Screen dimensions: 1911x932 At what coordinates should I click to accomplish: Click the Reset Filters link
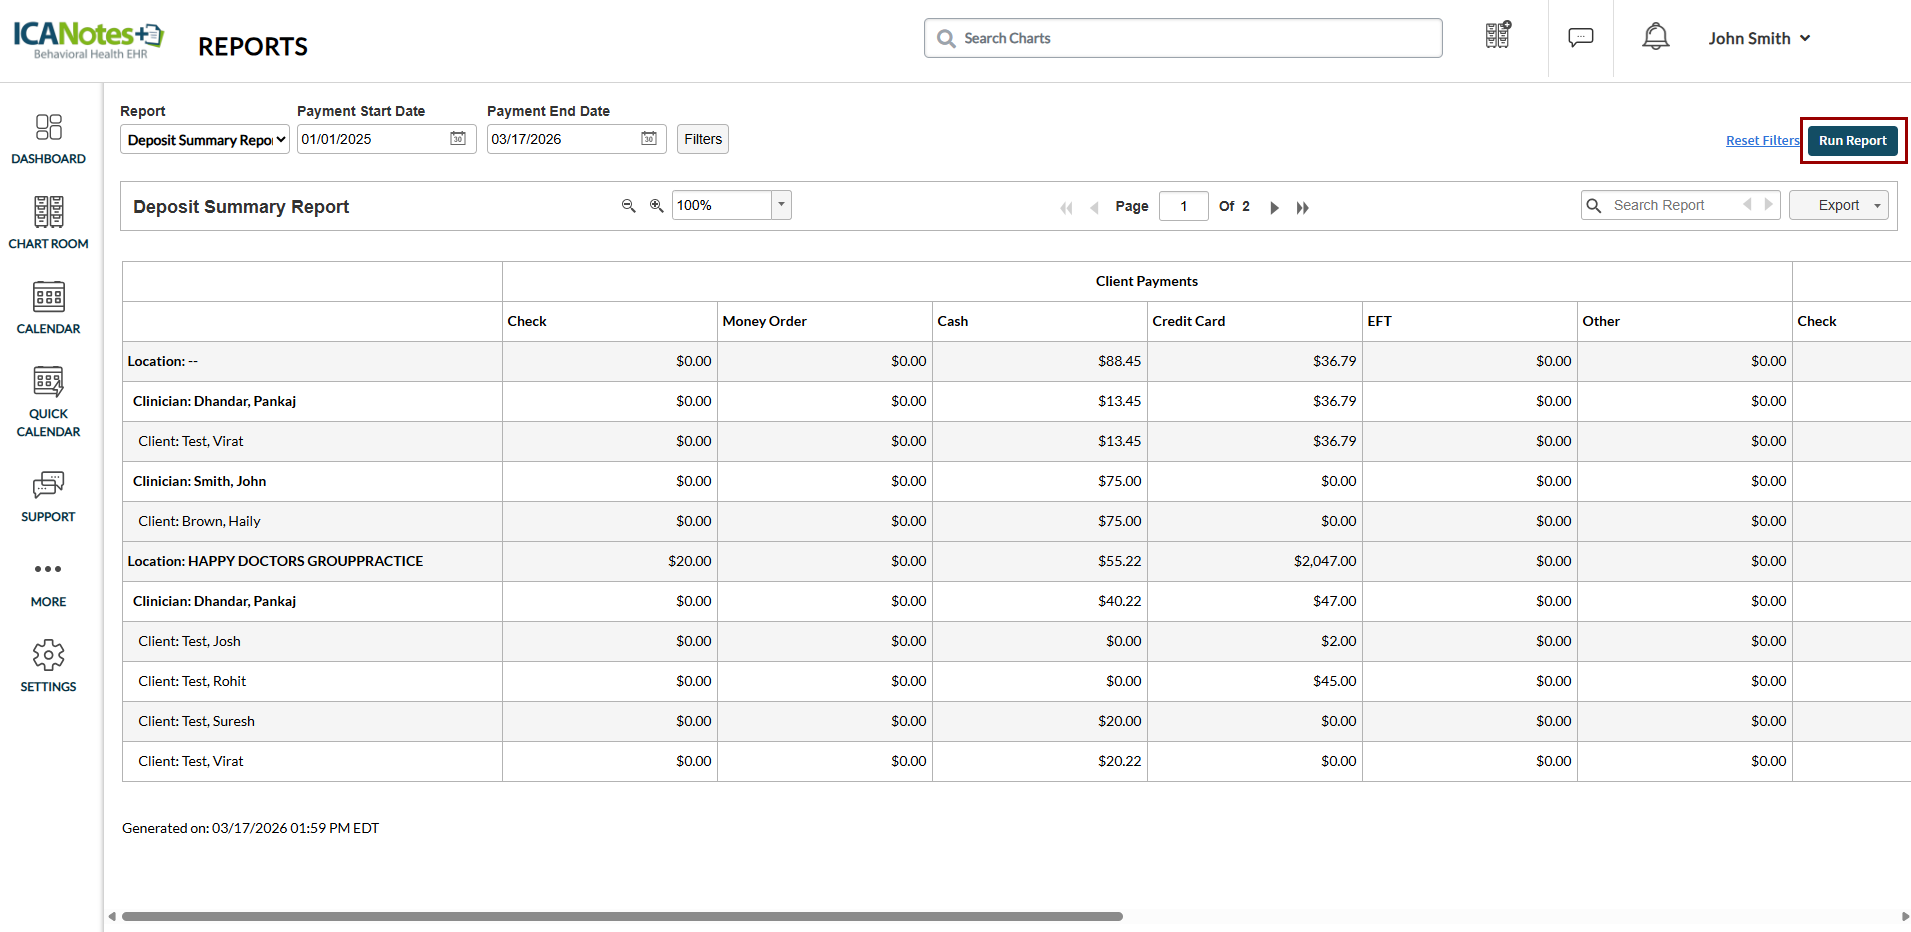point(1761,141)
